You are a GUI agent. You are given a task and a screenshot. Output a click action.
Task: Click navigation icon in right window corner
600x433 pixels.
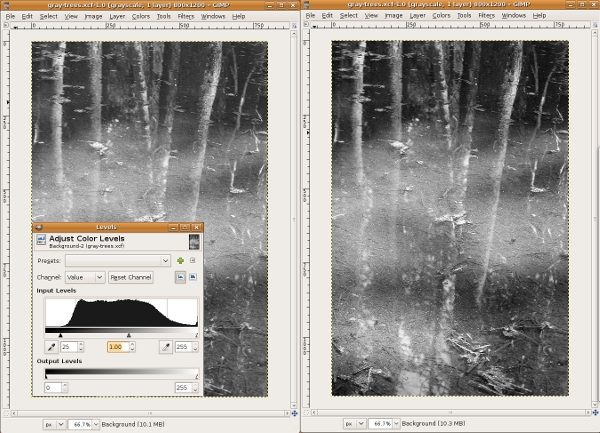pyautogui.click(x=593, y=411)
